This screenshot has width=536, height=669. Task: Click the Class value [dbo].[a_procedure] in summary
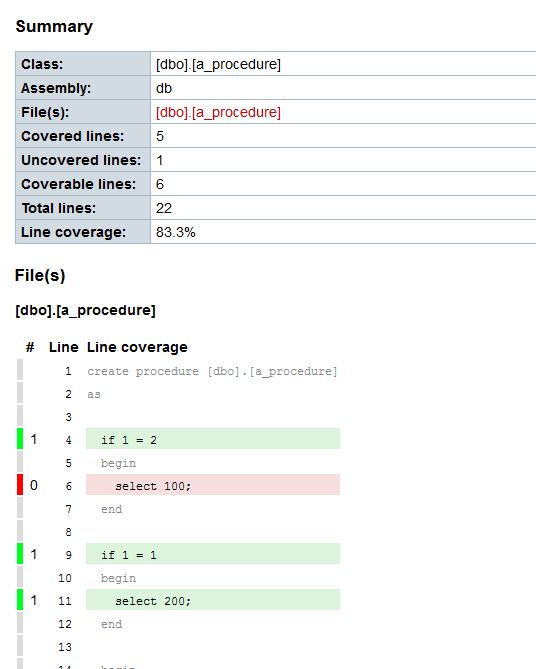(218, 64)
